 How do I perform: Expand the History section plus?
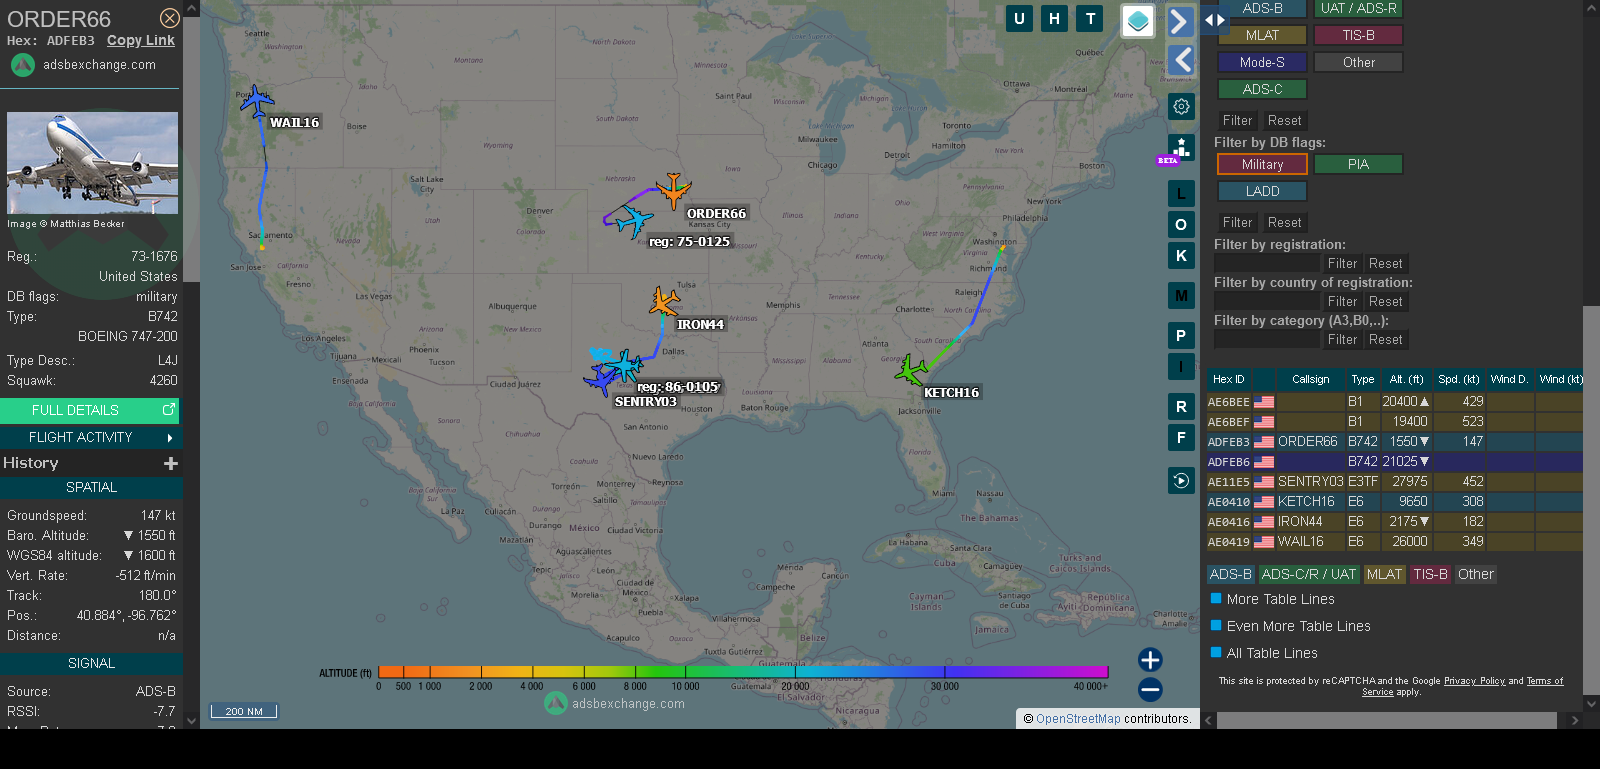[x=171, y=463]
